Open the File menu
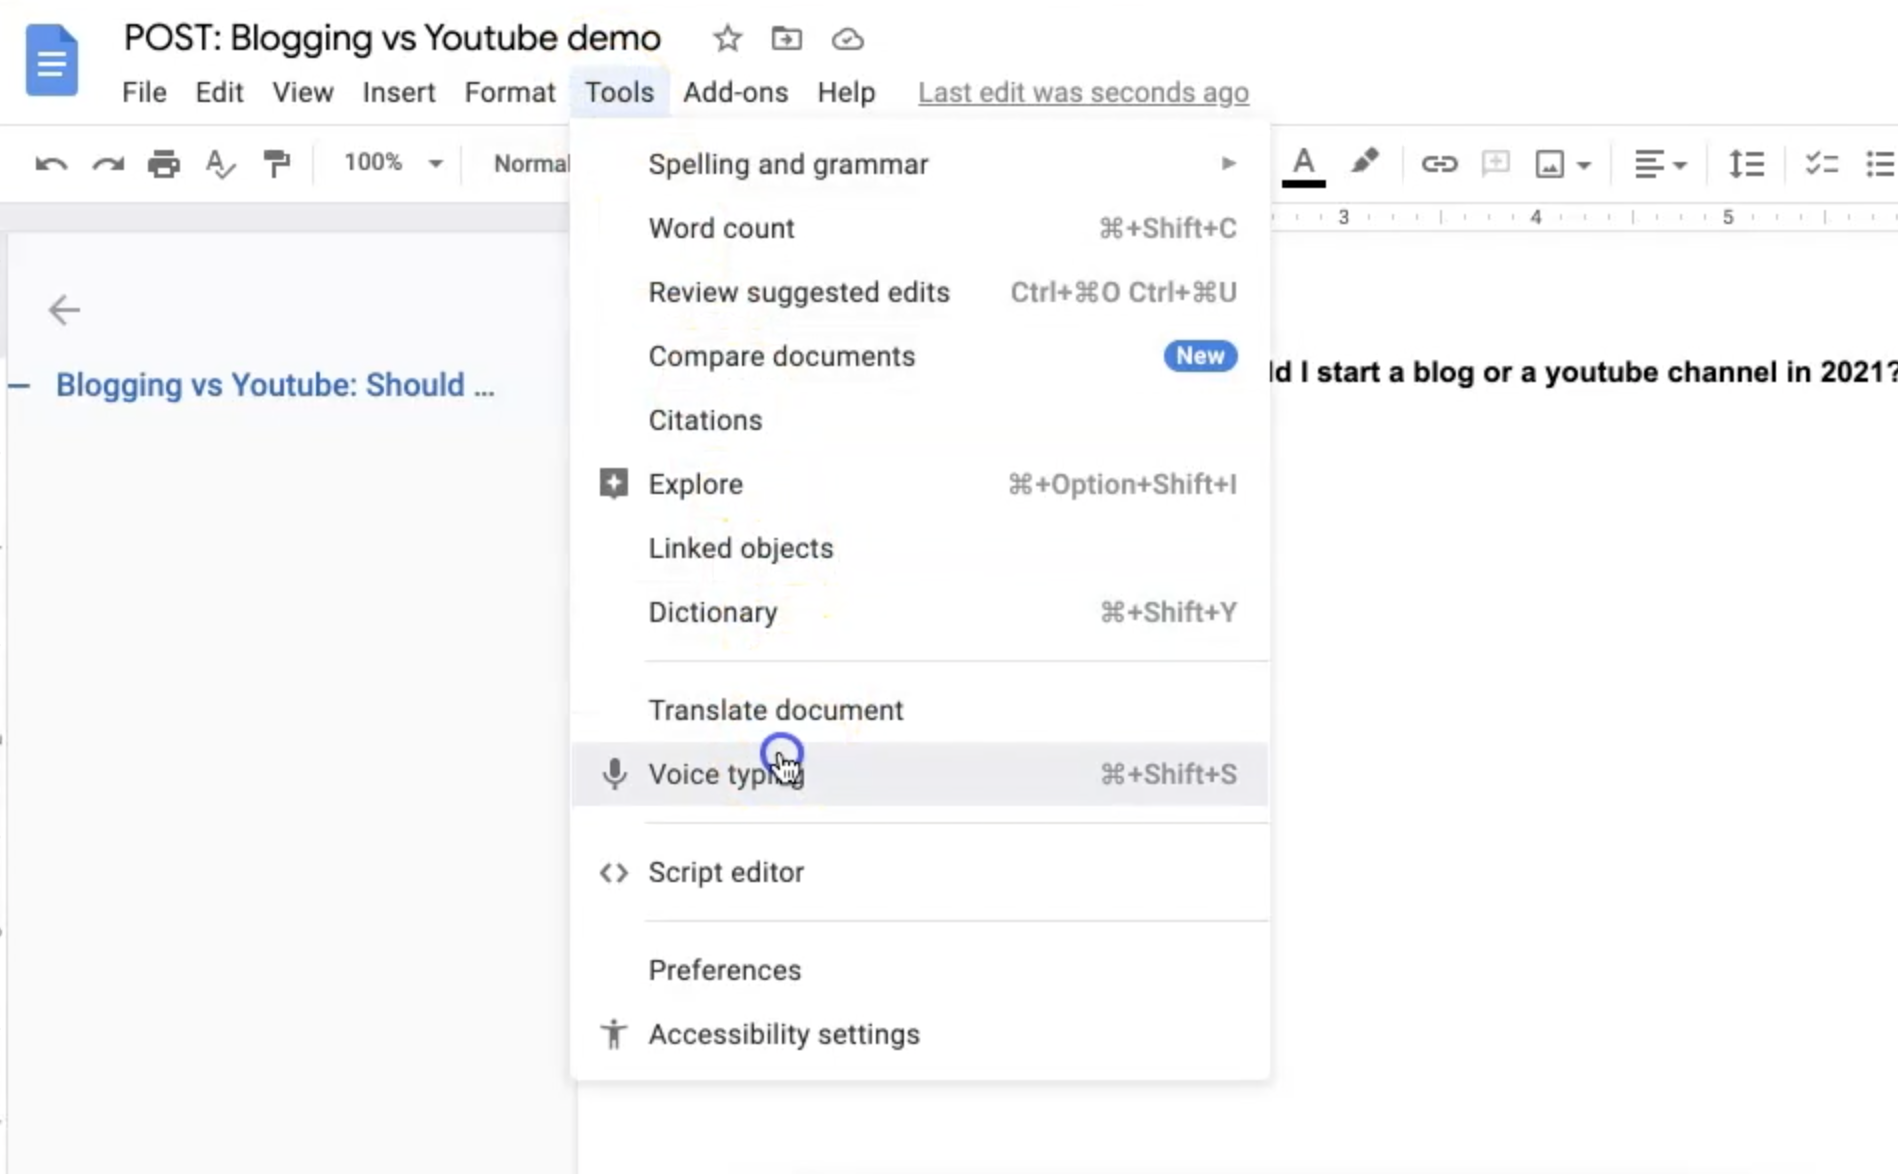 (144, 92)
